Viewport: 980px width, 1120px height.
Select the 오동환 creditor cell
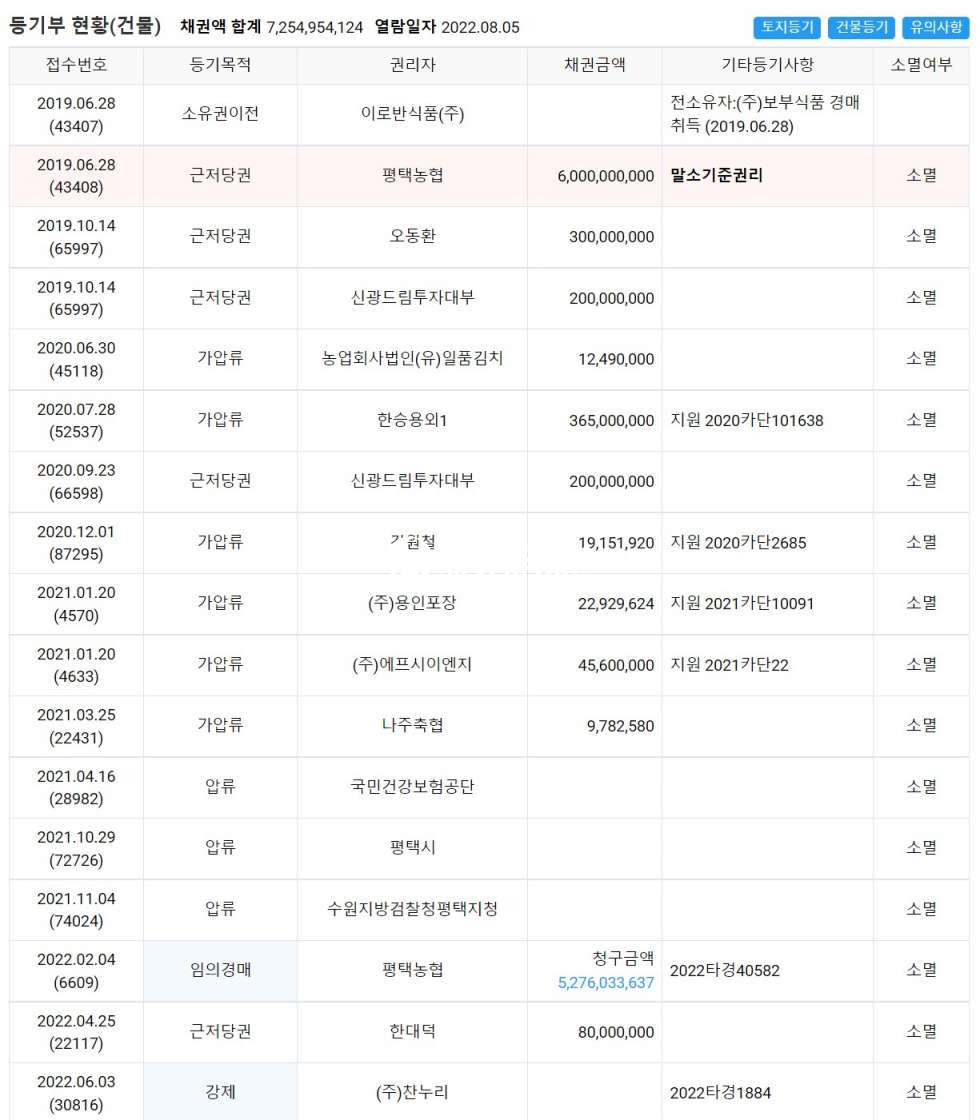[x=412, y=236]
